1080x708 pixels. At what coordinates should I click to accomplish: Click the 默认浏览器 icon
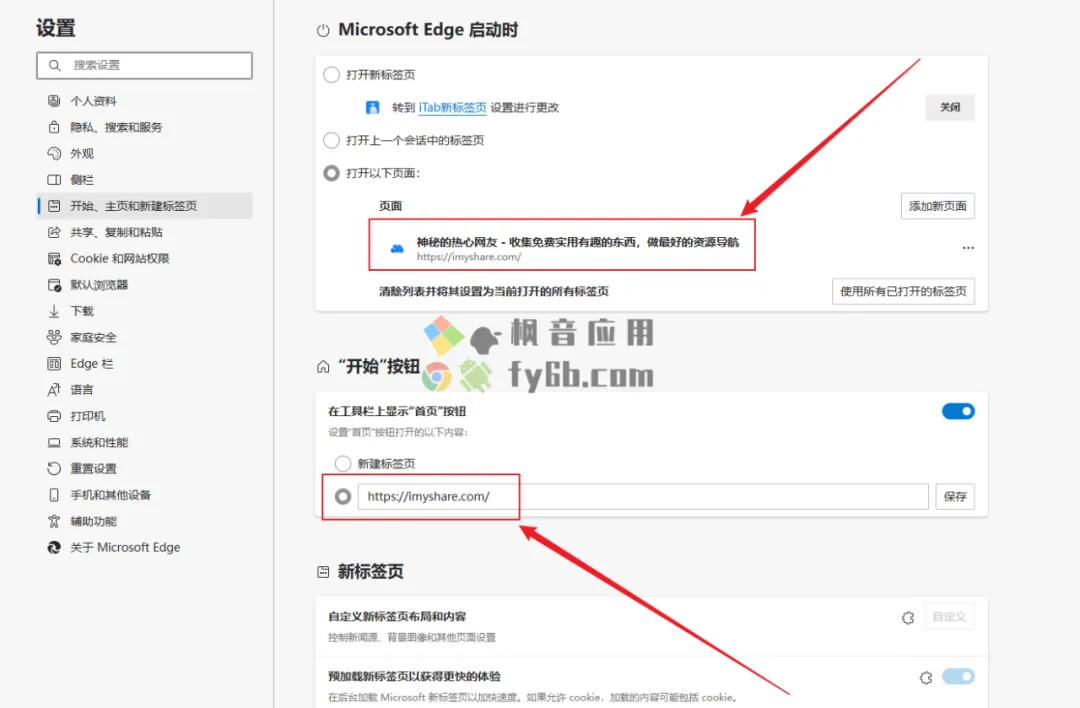(x=54, y=284)
